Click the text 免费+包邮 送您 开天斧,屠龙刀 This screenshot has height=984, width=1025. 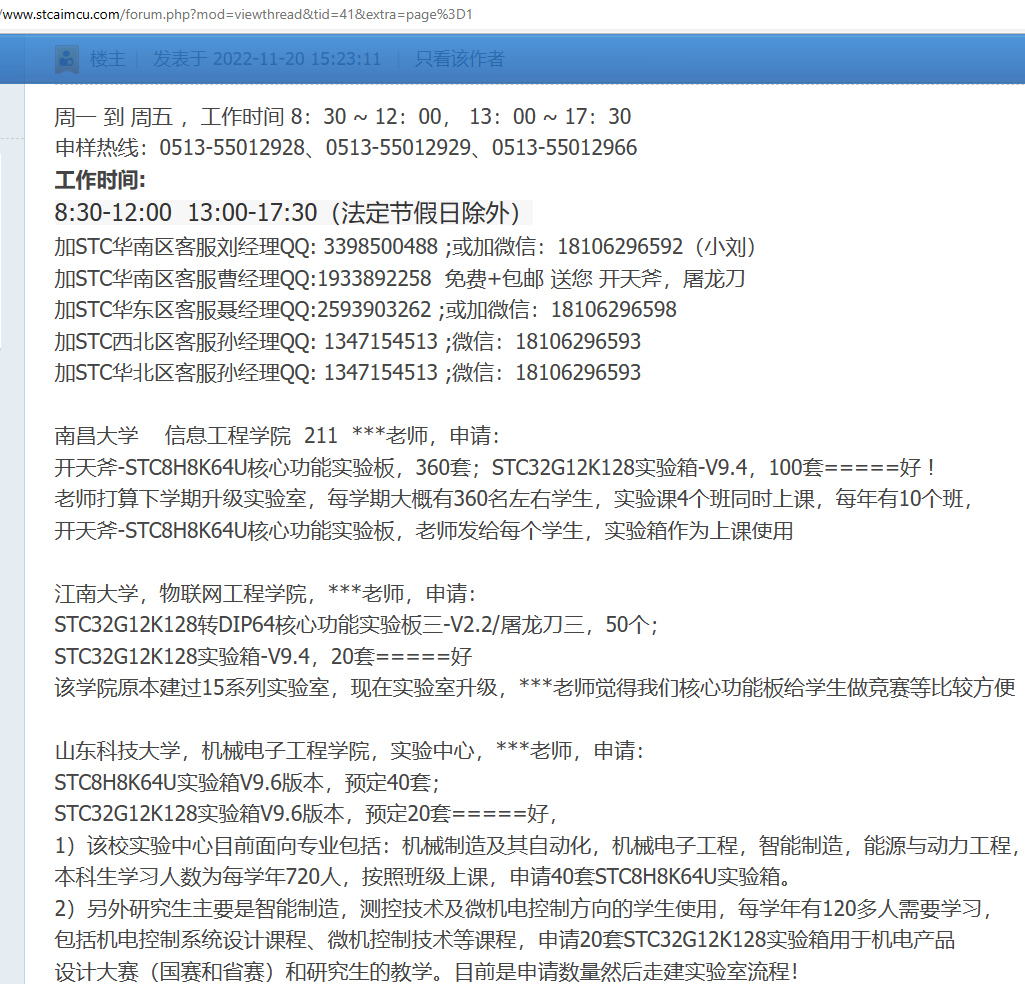point(595,279)
